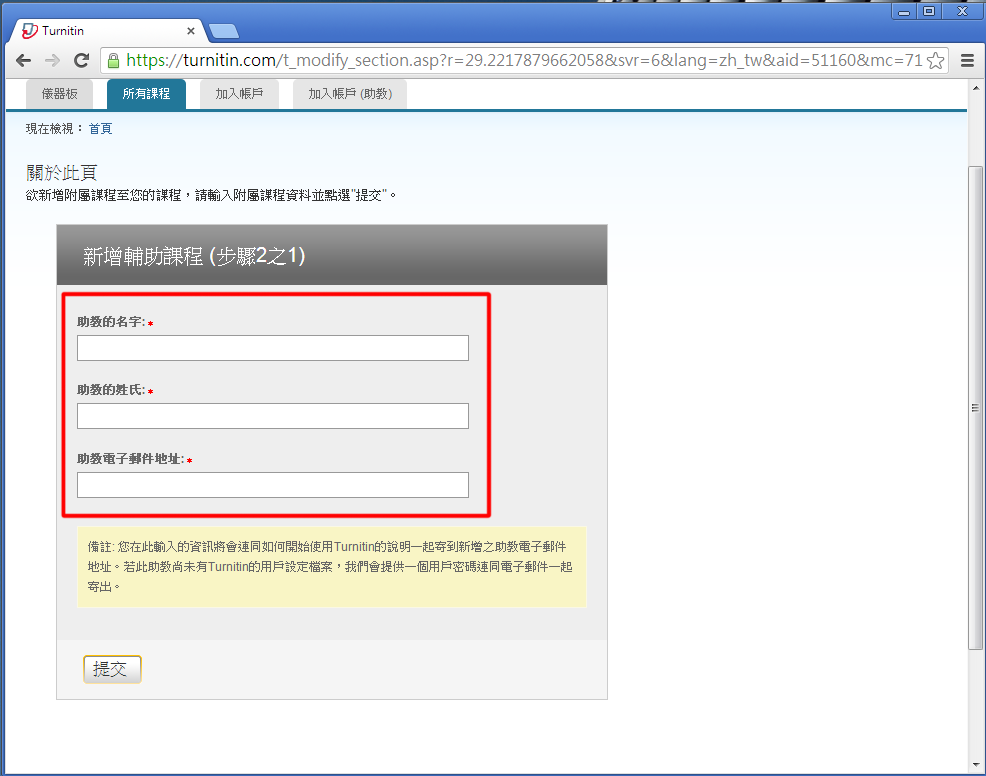Click the browser forward arrow

(52, 60)
